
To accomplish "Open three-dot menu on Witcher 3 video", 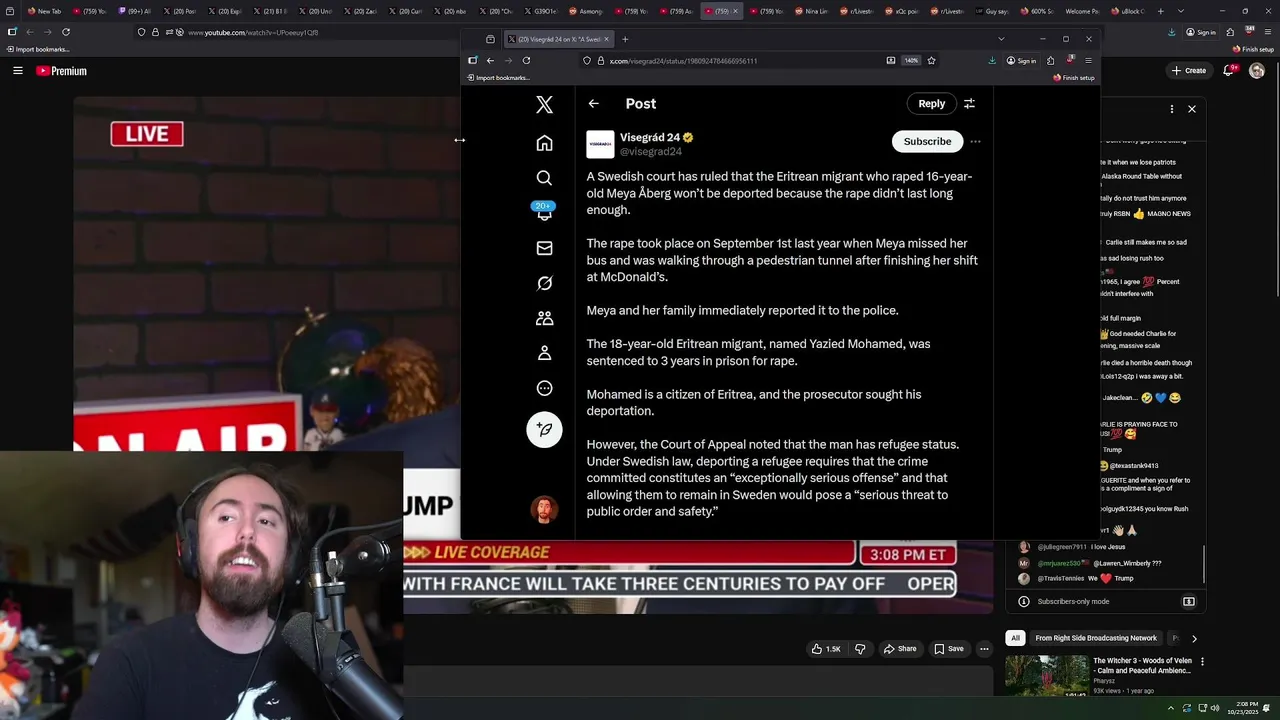I will [1202, 662].
